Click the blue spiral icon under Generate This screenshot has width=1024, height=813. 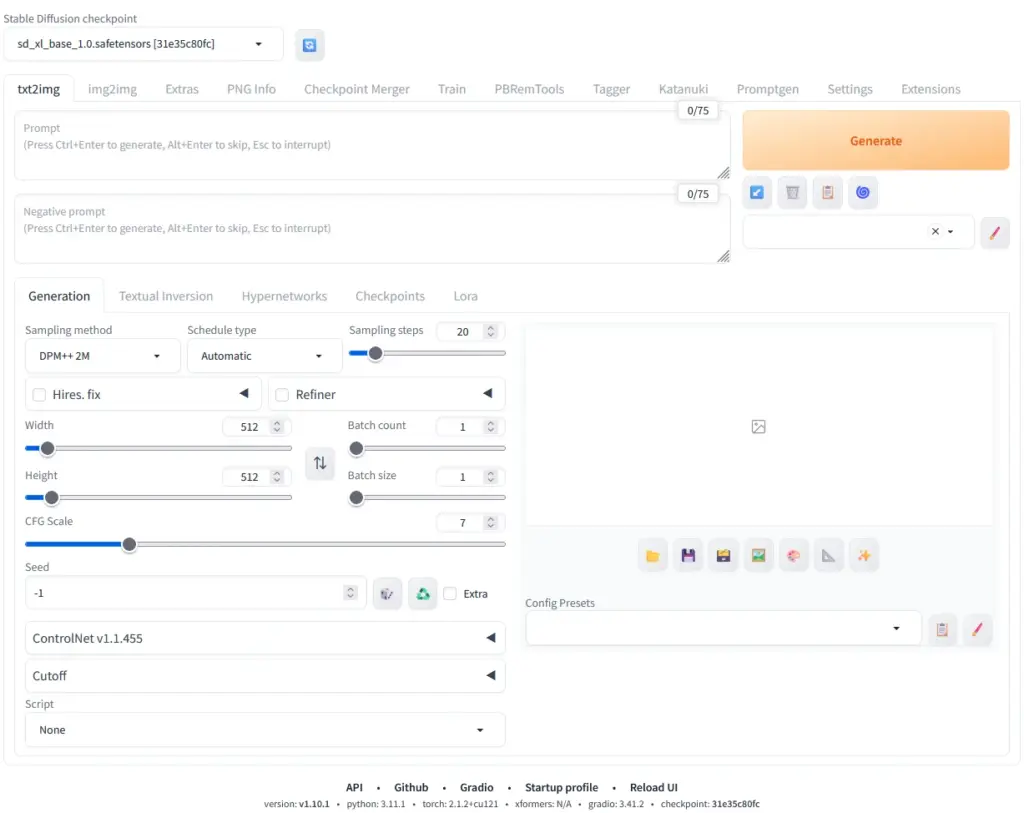point(862,192)
